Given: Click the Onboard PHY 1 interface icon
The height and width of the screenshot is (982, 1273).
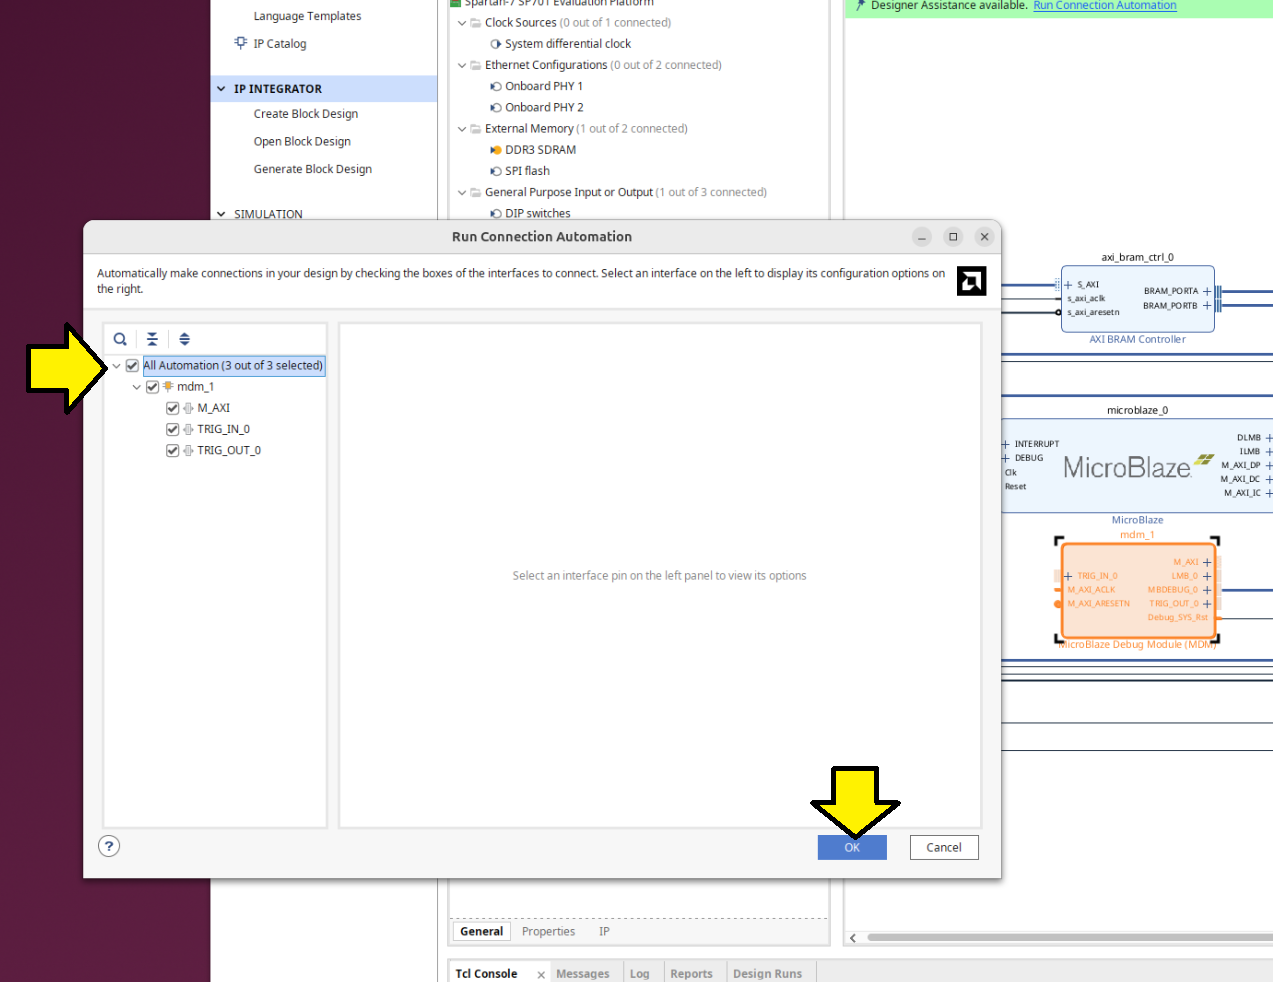Looking at the screenshot, I should [x=494, y=85].
